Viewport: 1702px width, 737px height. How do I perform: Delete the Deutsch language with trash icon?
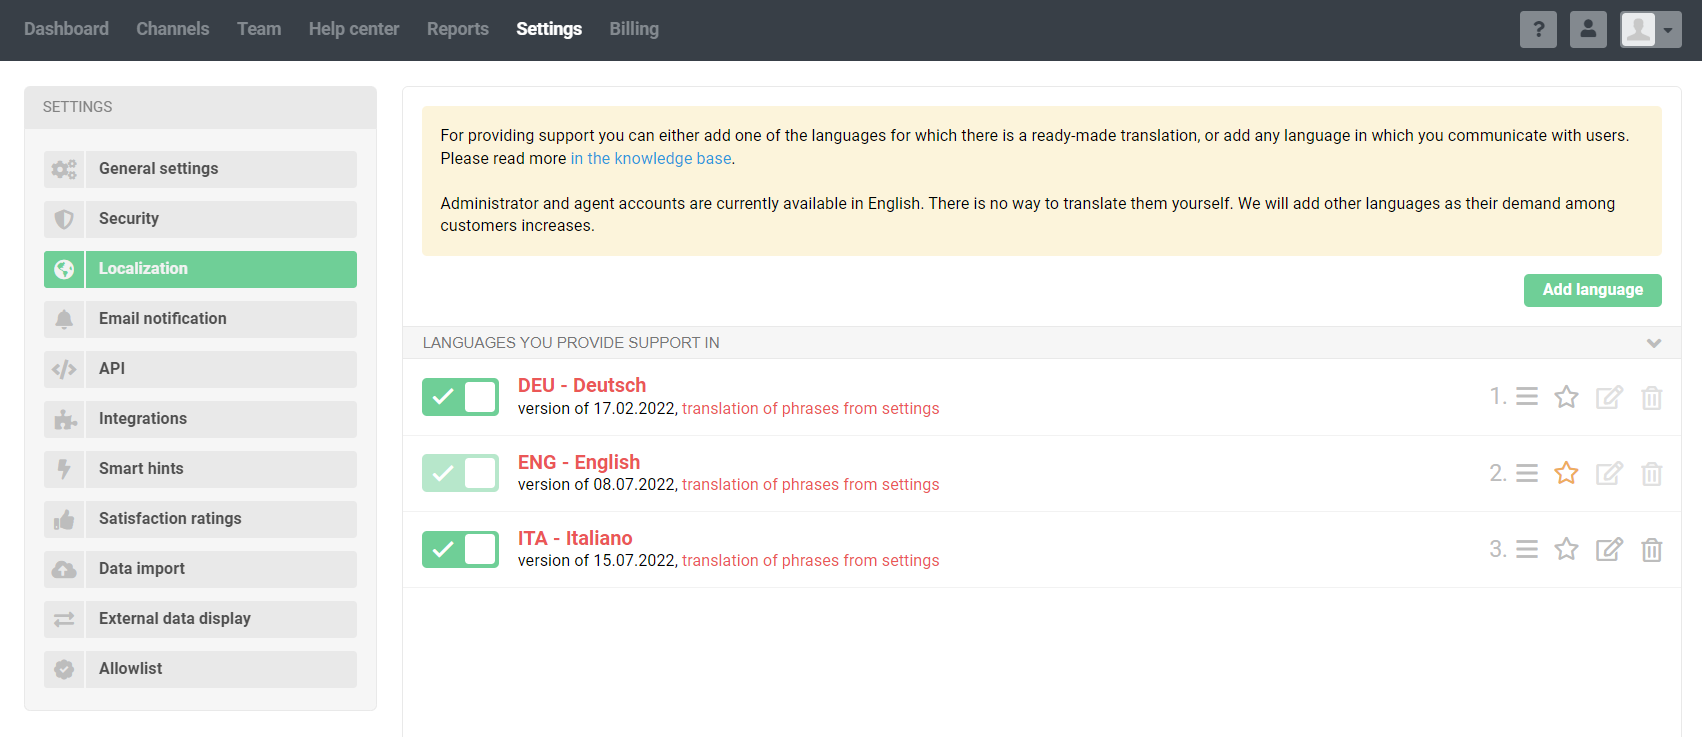click(x=1652, y=397)
